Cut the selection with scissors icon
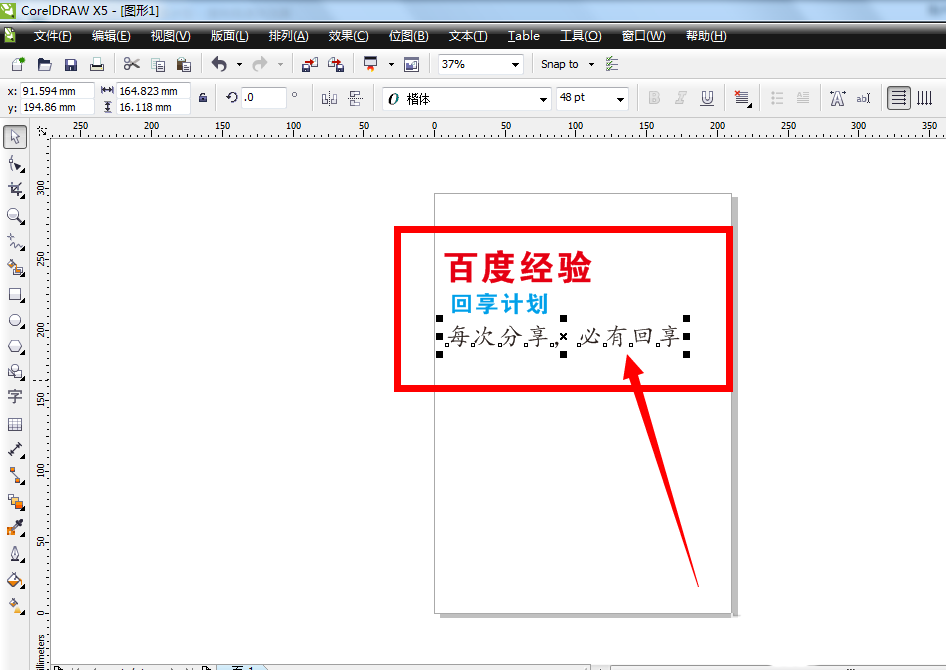 [x=132, y=64]
